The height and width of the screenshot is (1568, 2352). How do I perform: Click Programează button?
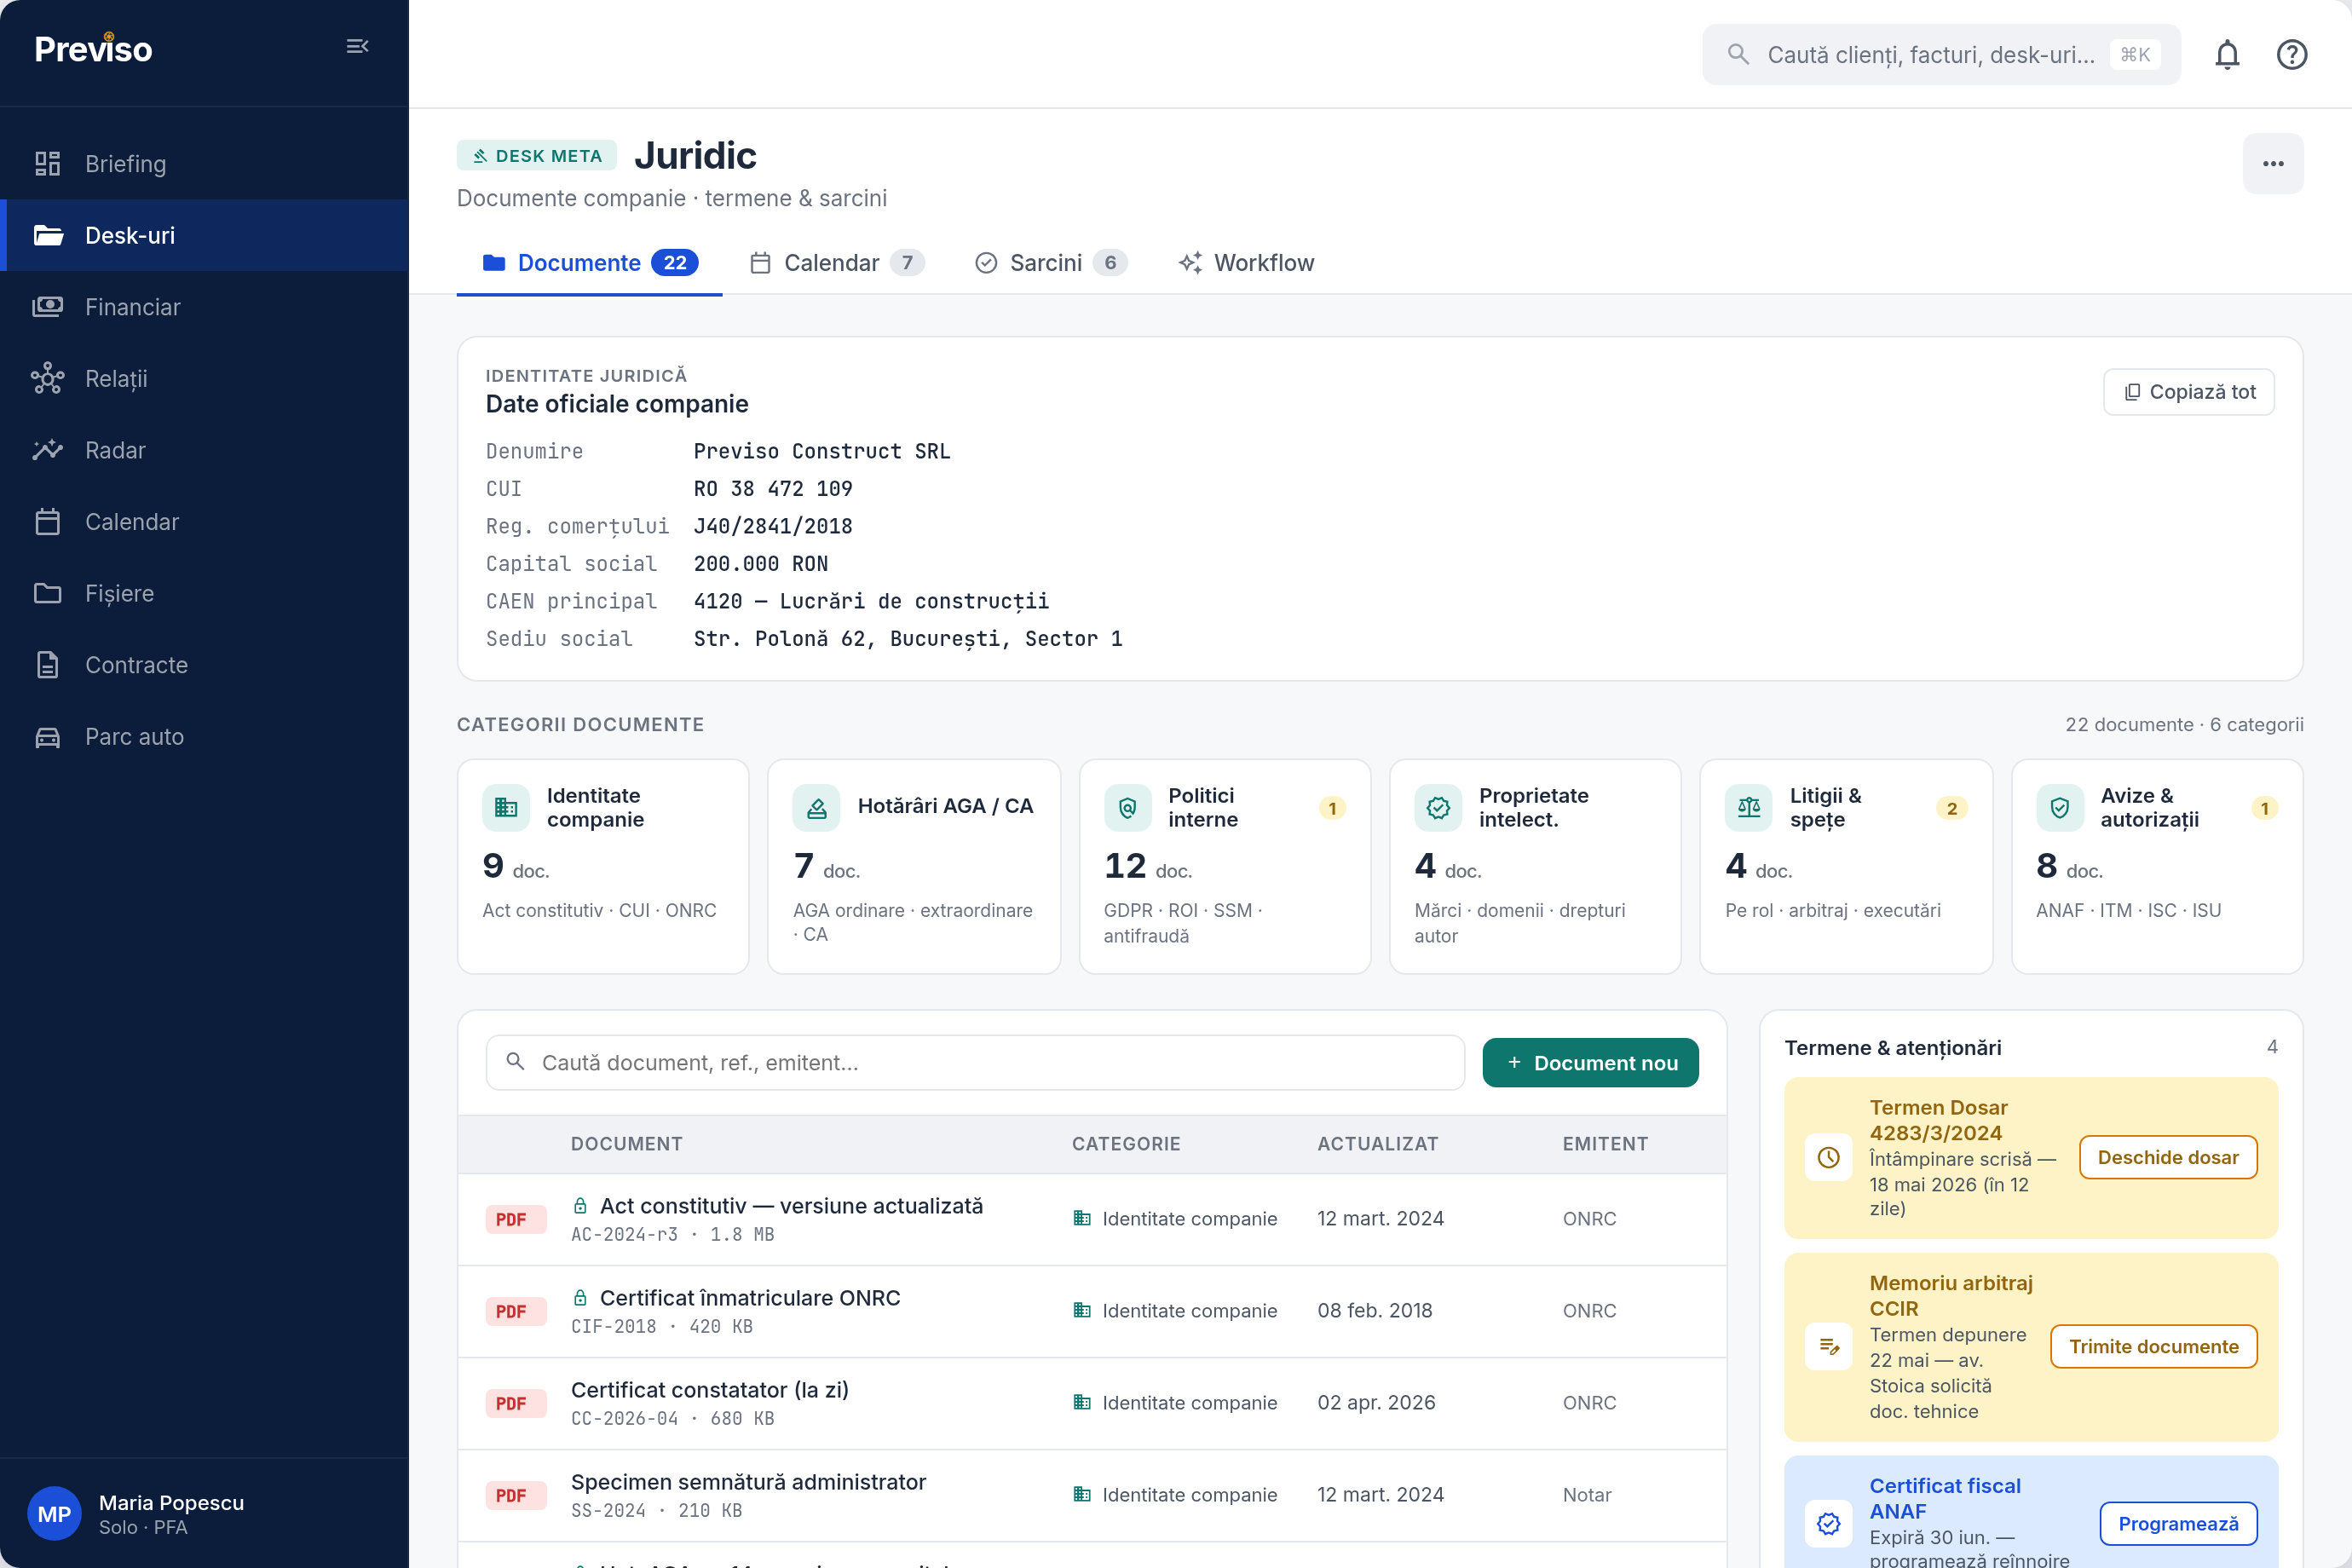(x=2178, y=1523)
